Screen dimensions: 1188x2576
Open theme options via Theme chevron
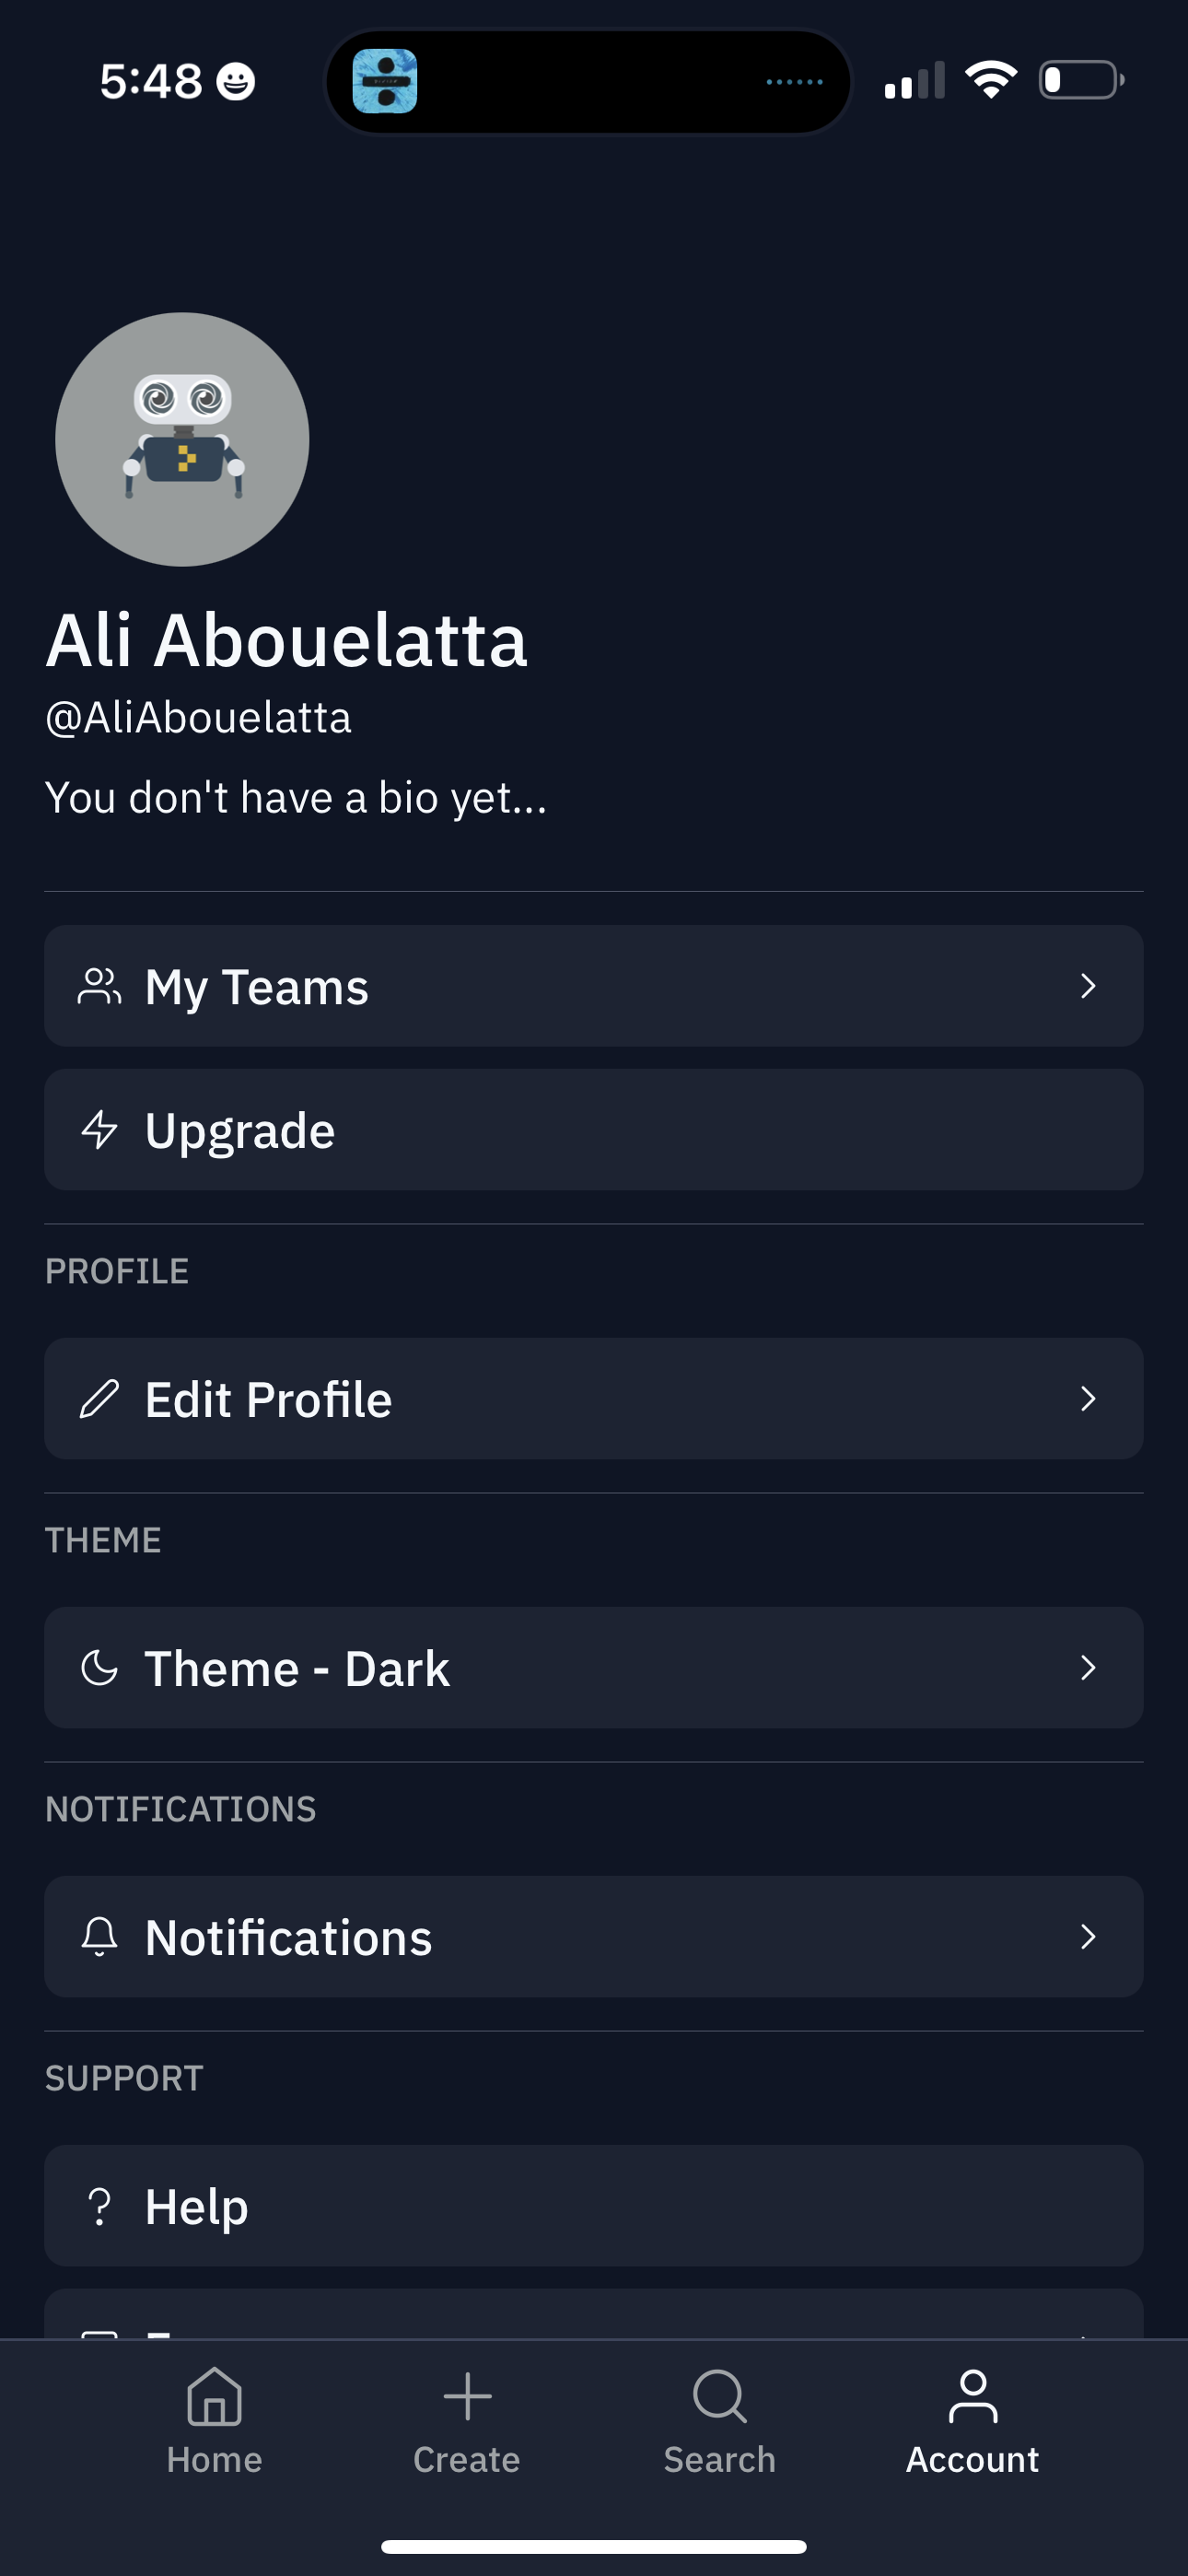1088,1668
